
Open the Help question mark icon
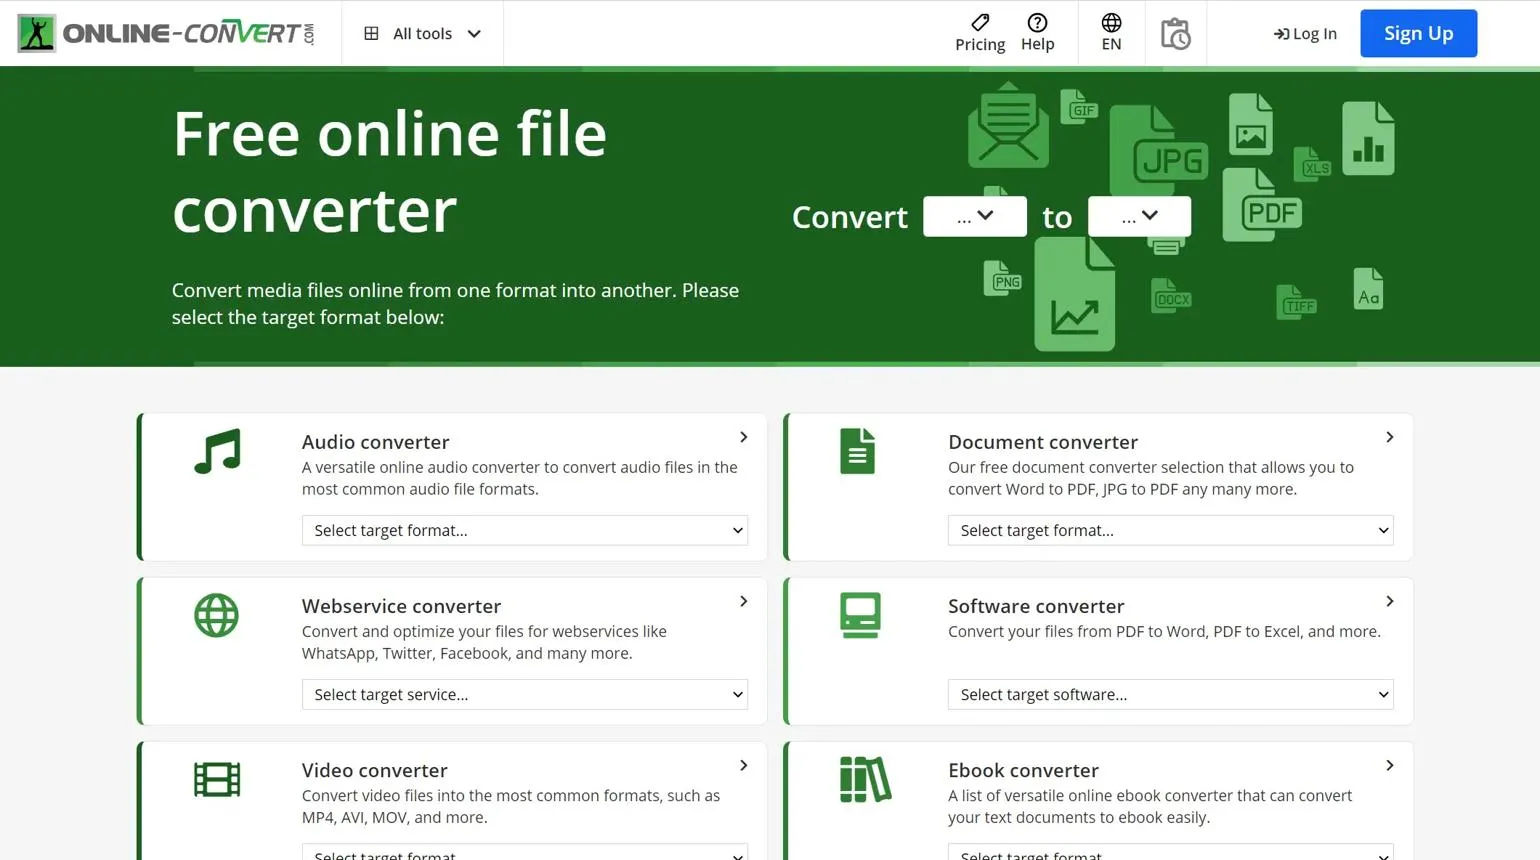coord(1037,33)
